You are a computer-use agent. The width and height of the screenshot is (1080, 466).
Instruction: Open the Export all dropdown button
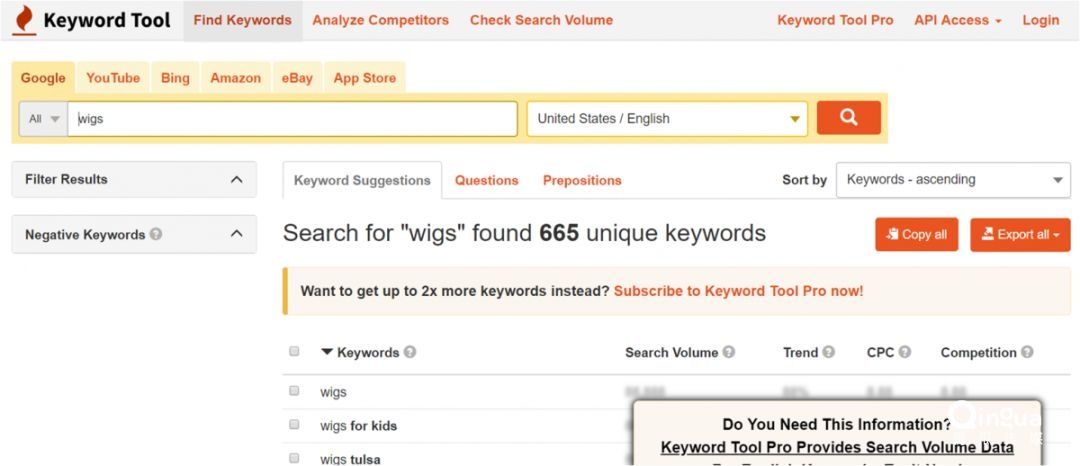1020,235
